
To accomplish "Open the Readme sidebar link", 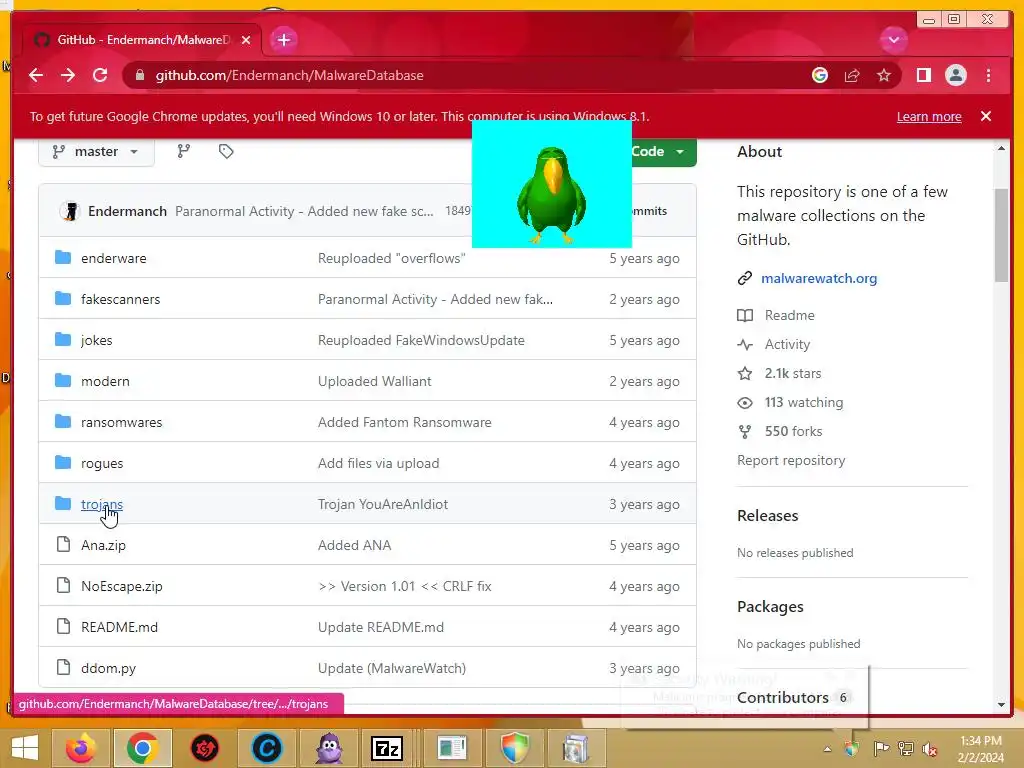I will 790,315.
